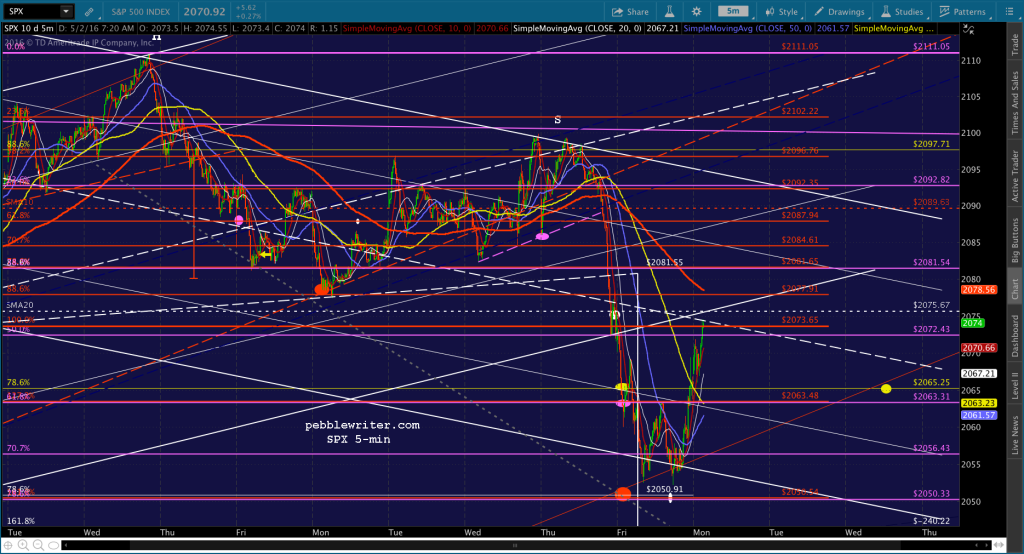Click the large red dot near $2050.91
Image resolution: width=1024 pixels, height=554 pixels.
click(x=623, y=494)
